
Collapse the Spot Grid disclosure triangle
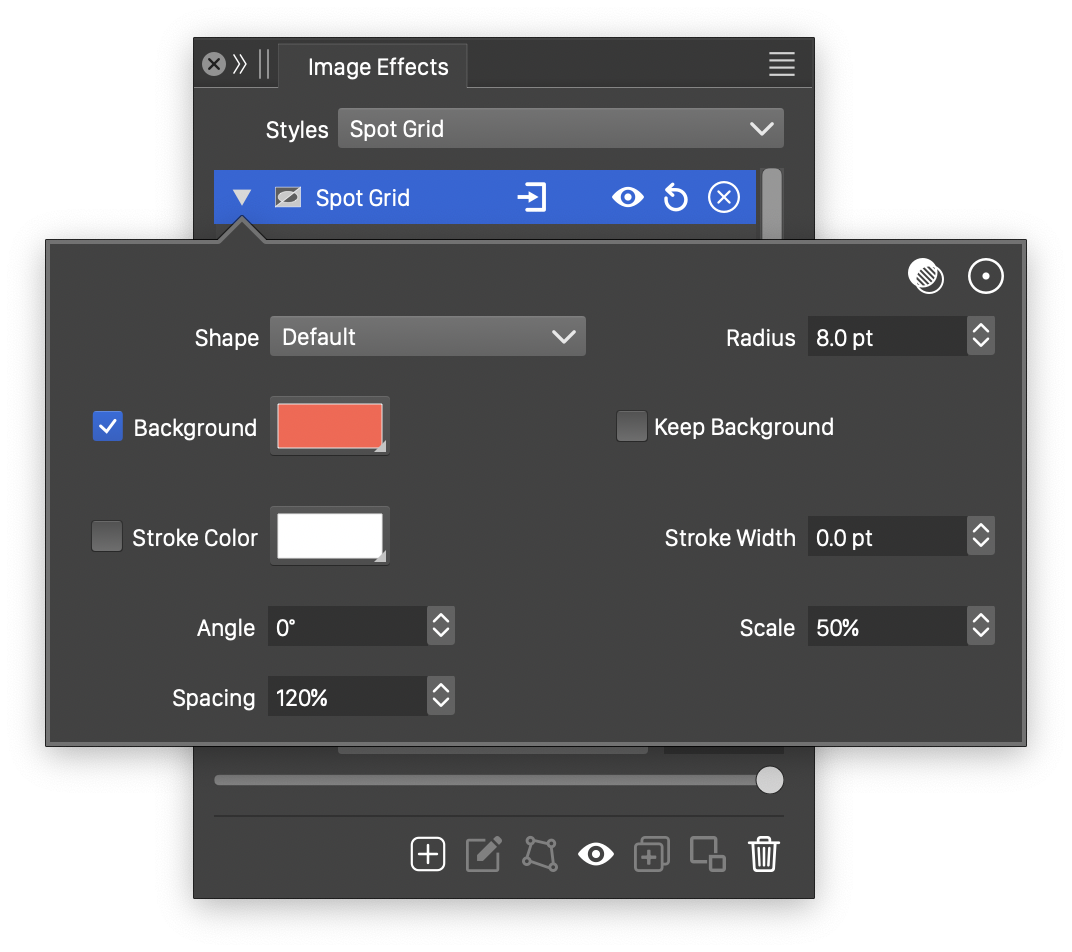pyautogui.click(x=242, y=198)
